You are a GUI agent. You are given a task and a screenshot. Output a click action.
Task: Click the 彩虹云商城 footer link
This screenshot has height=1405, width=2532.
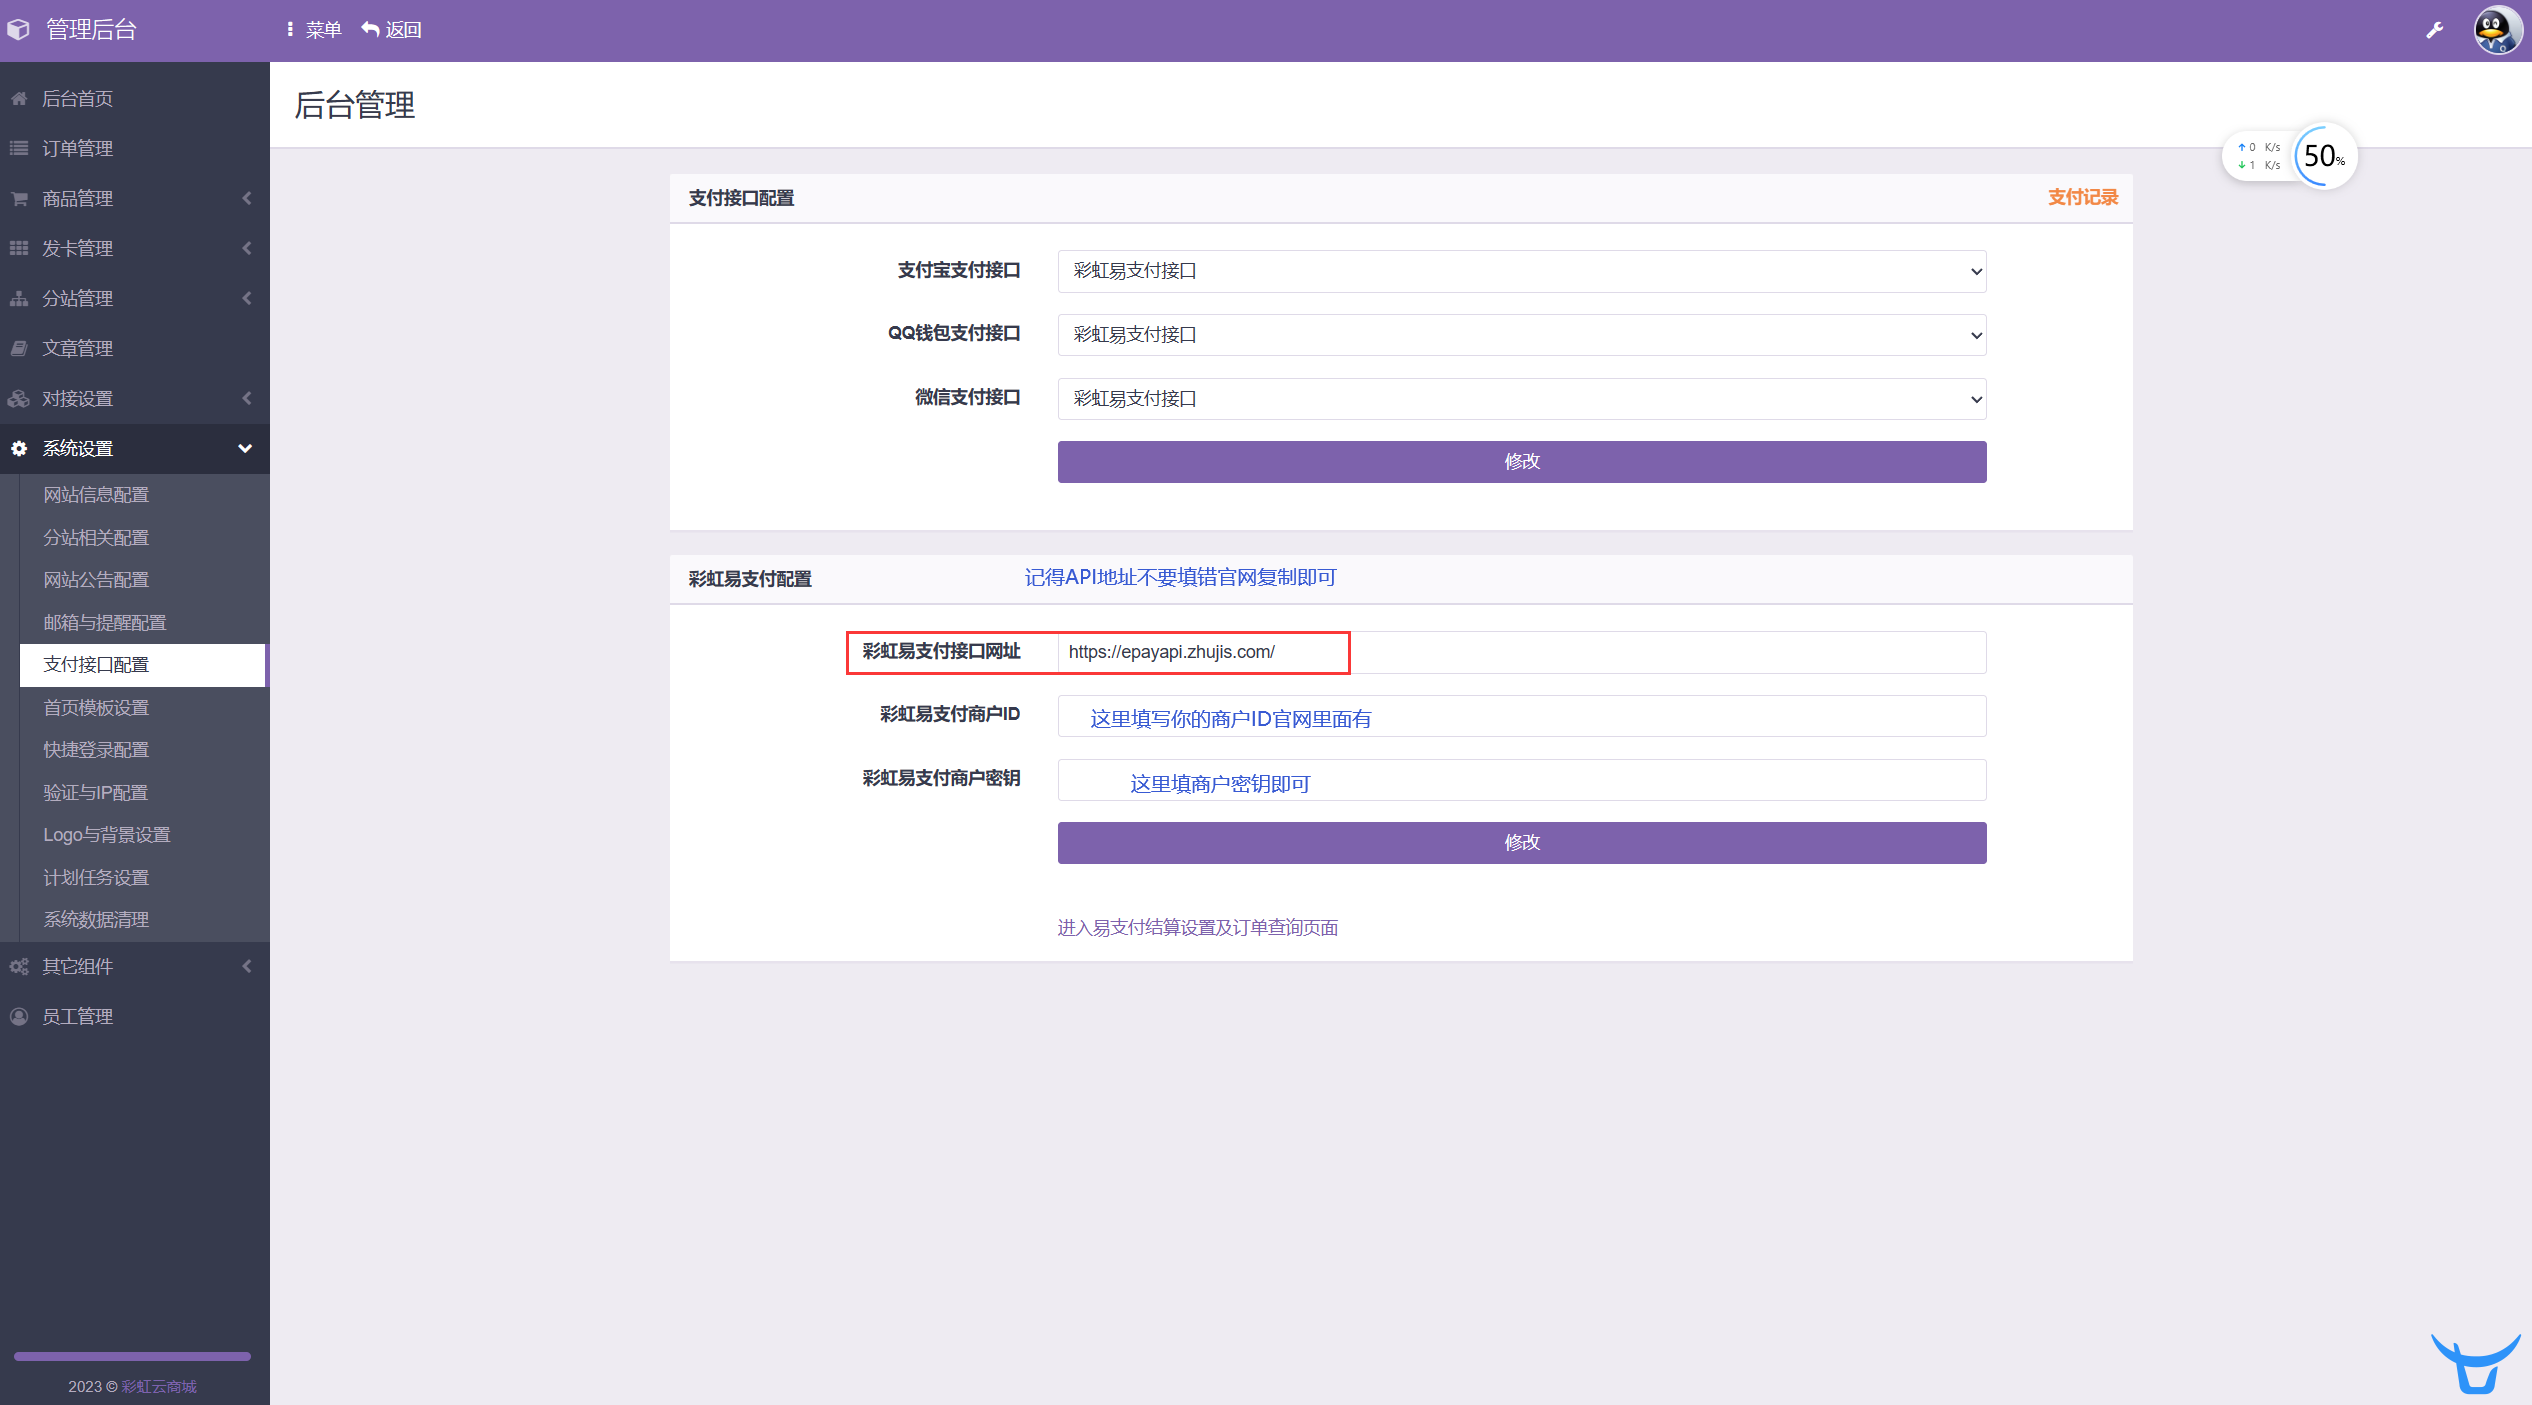pos(159,1386)
